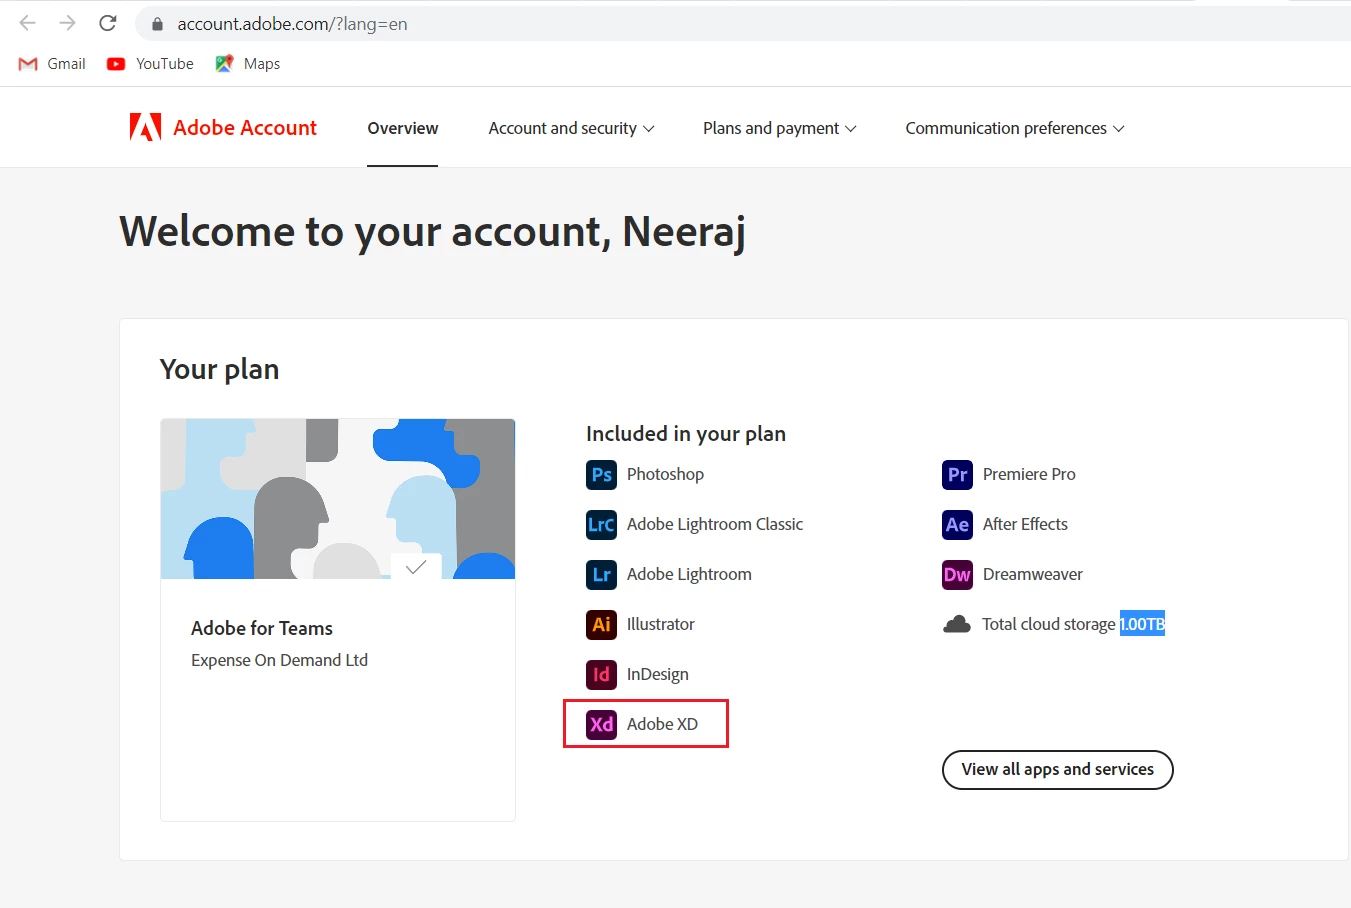Click the Adobe XD label
Image resolution: width=1351 pixels, height=908 pixels.
point(662,724)
